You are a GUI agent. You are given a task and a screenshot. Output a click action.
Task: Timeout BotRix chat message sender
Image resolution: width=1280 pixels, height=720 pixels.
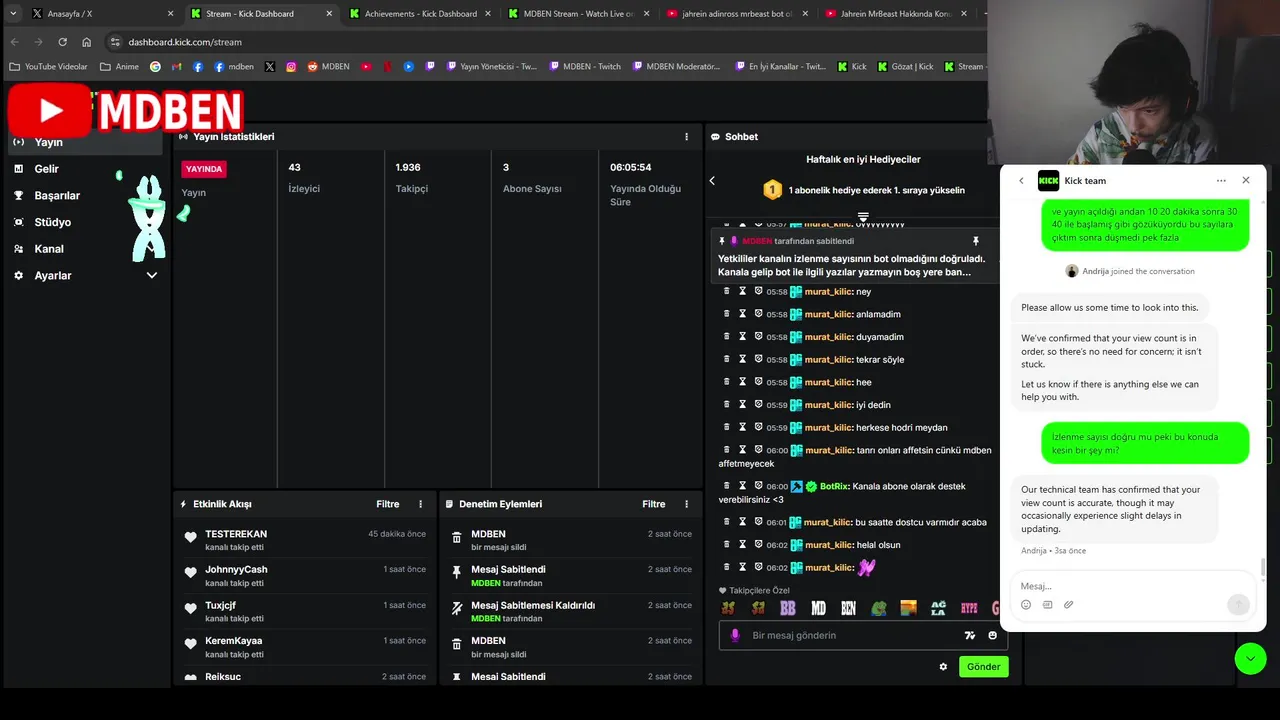click(742, 486)
